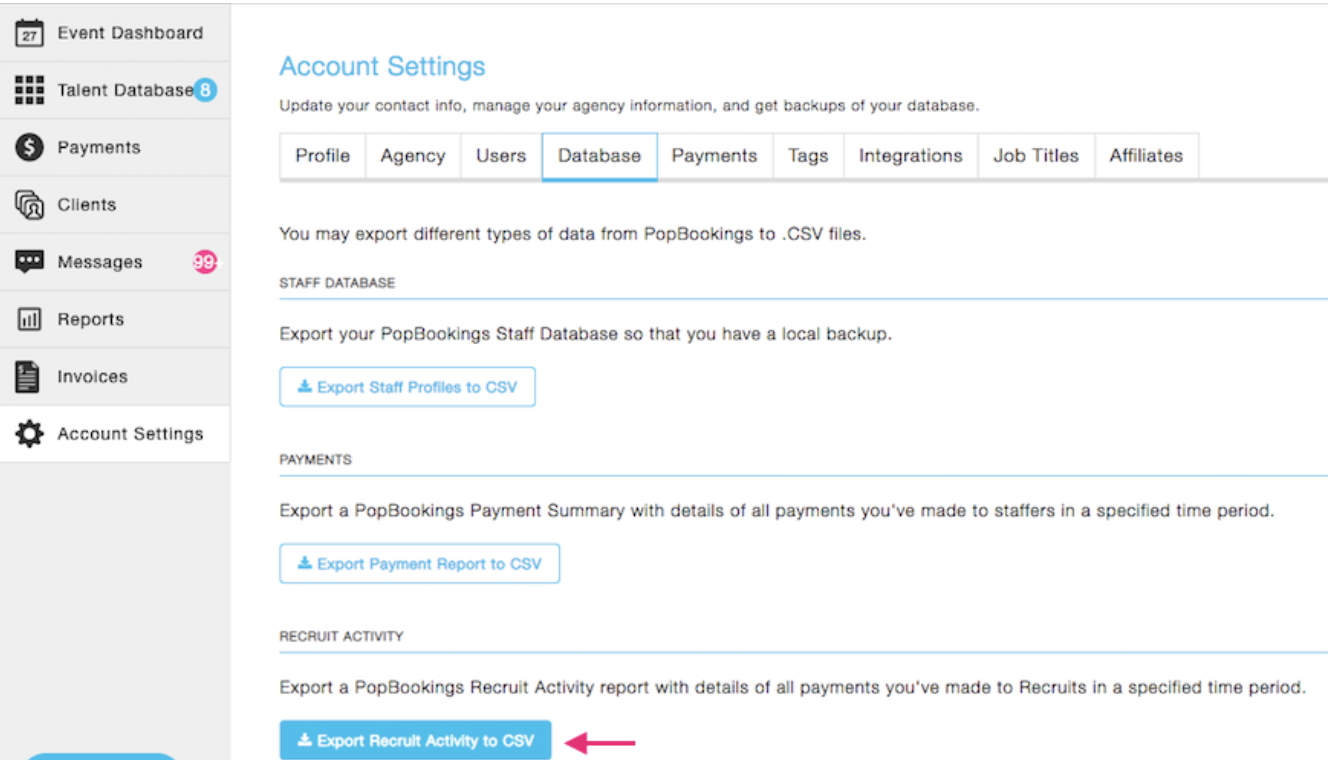Click the Messages chat bubble icon

tap(30, 262)
